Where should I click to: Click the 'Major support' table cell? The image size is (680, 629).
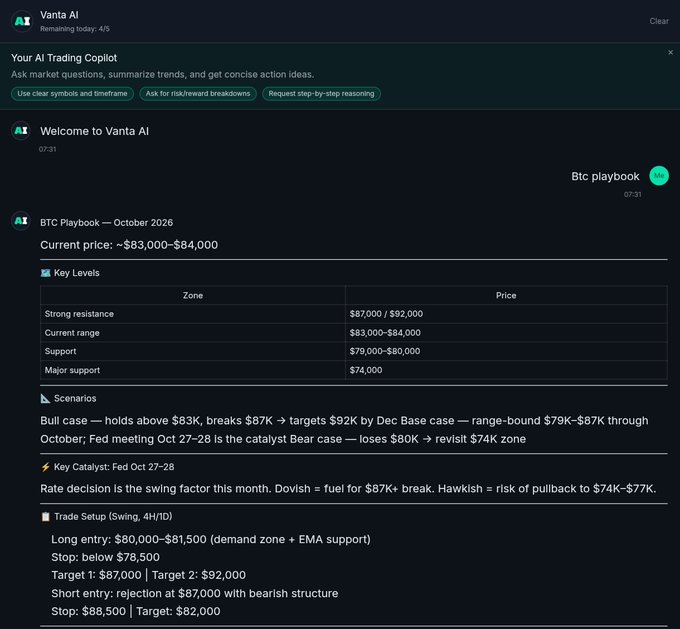[193, 370]
